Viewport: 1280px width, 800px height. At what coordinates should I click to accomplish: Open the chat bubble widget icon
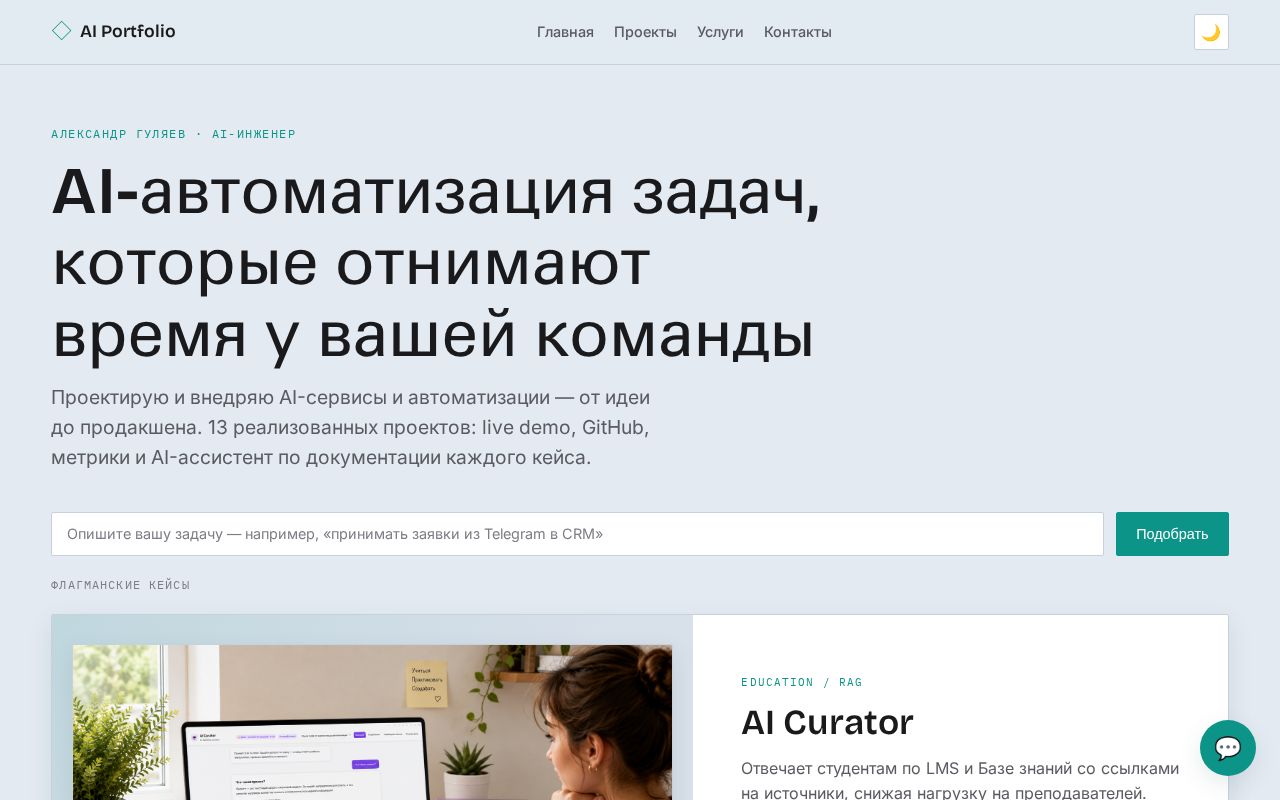point(1228,748)
